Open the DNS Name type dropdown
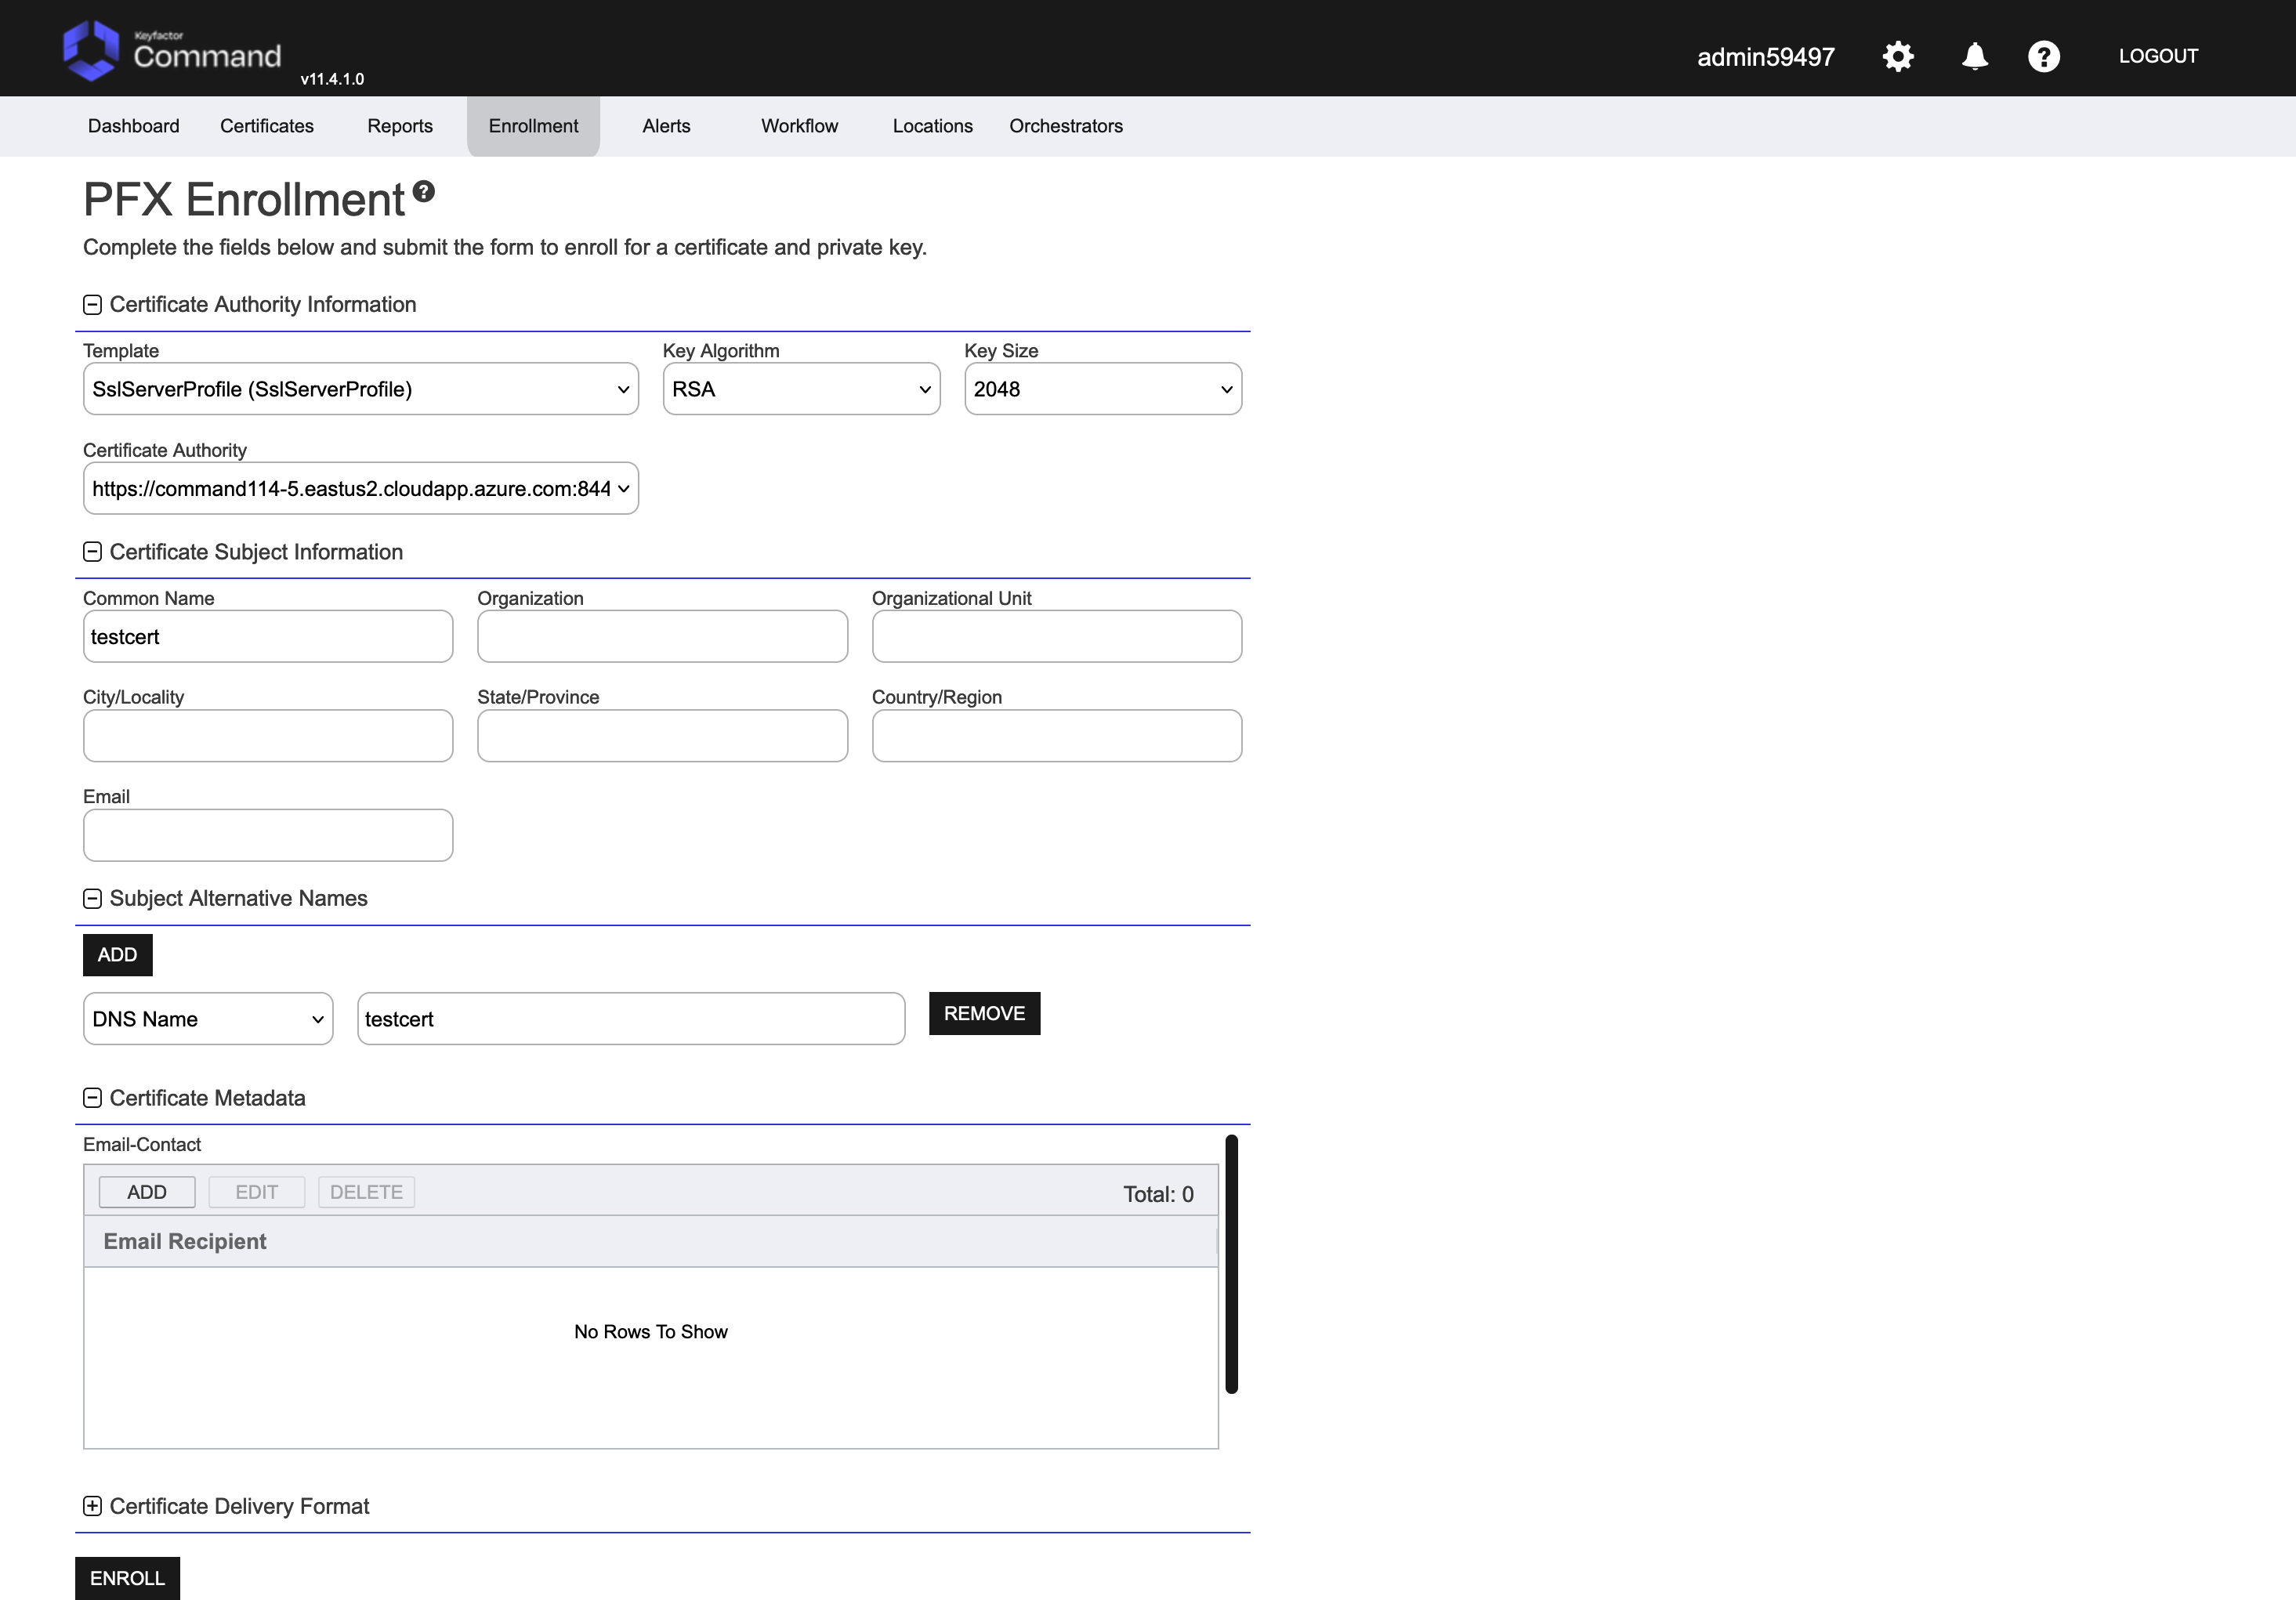The height and width of the screenshot is (1600, 2296). tap(207, 1019)
